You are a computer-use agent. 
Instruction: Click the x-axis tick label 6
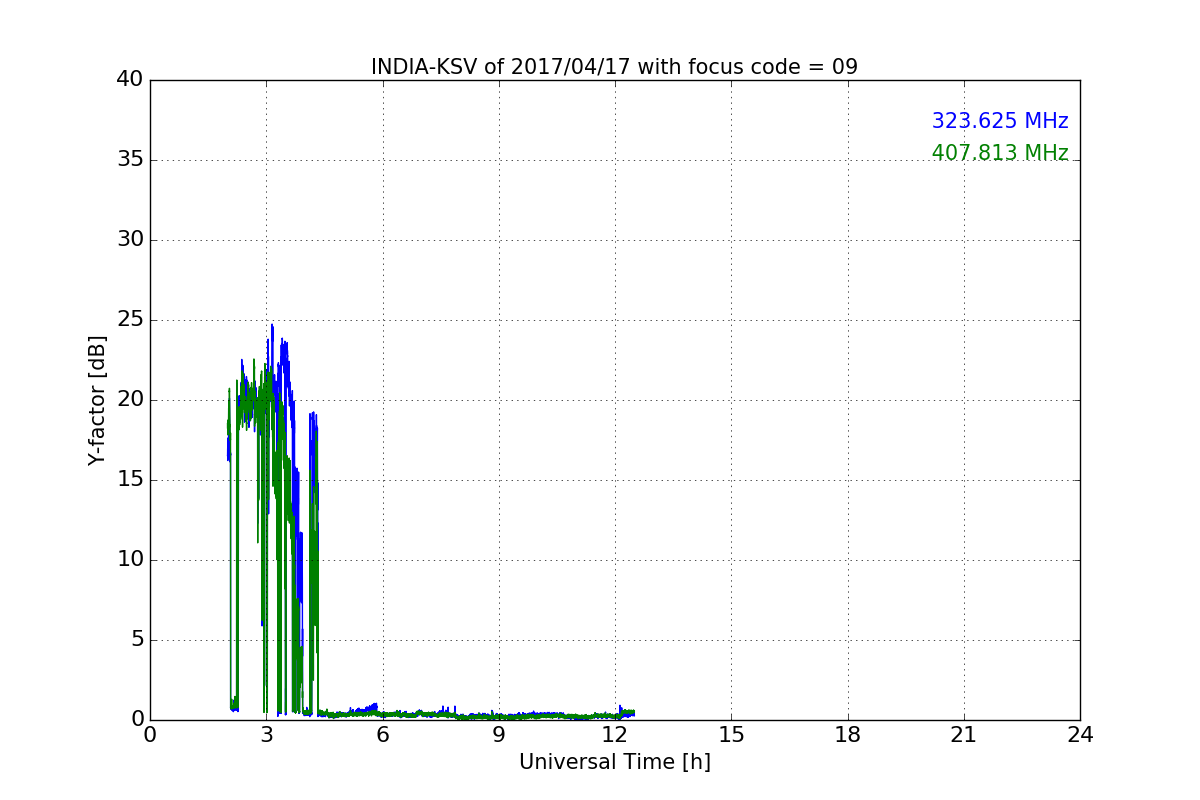coord(382,735)
